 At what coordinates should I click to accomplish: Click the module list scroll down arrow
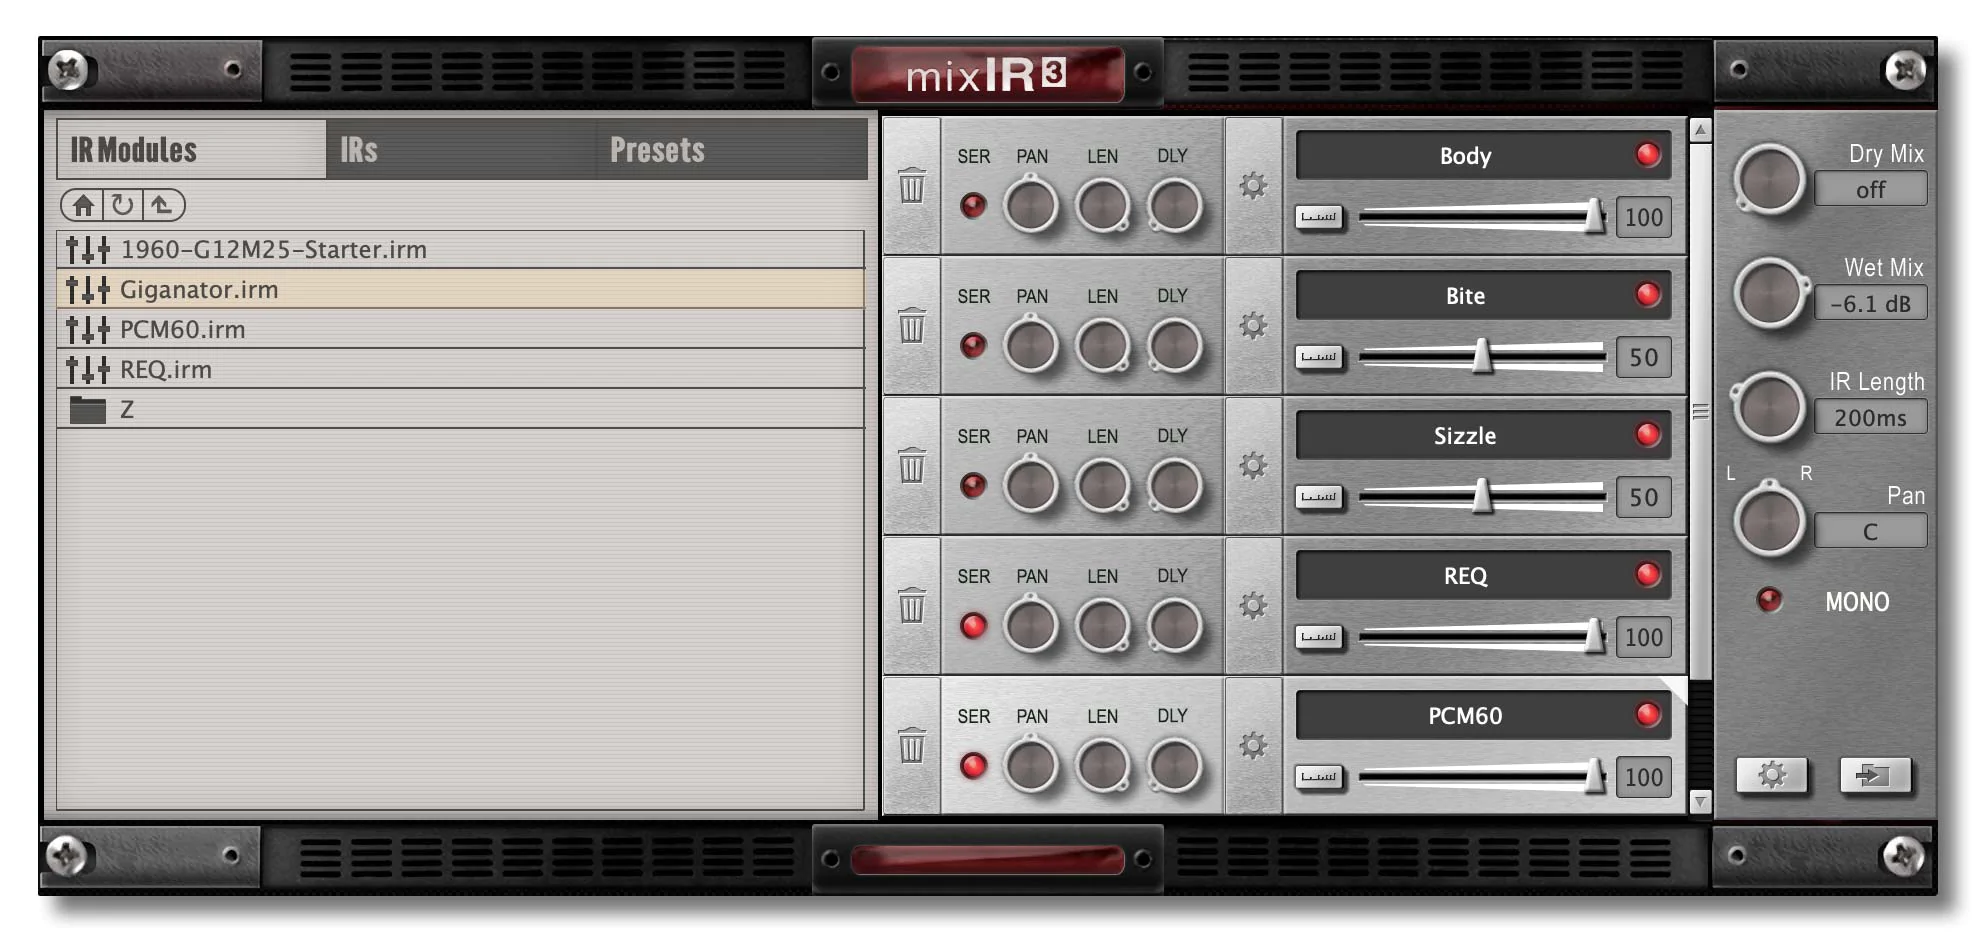[x=1700, y=801]
